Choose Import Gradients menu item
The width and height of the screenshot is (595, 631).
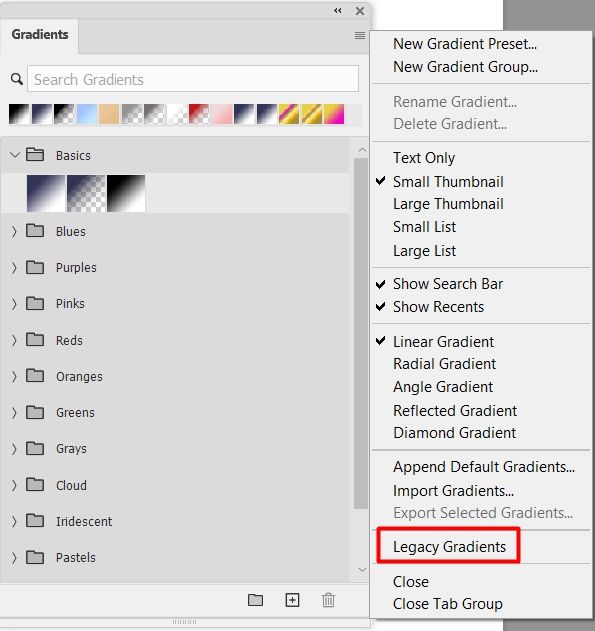453,491
